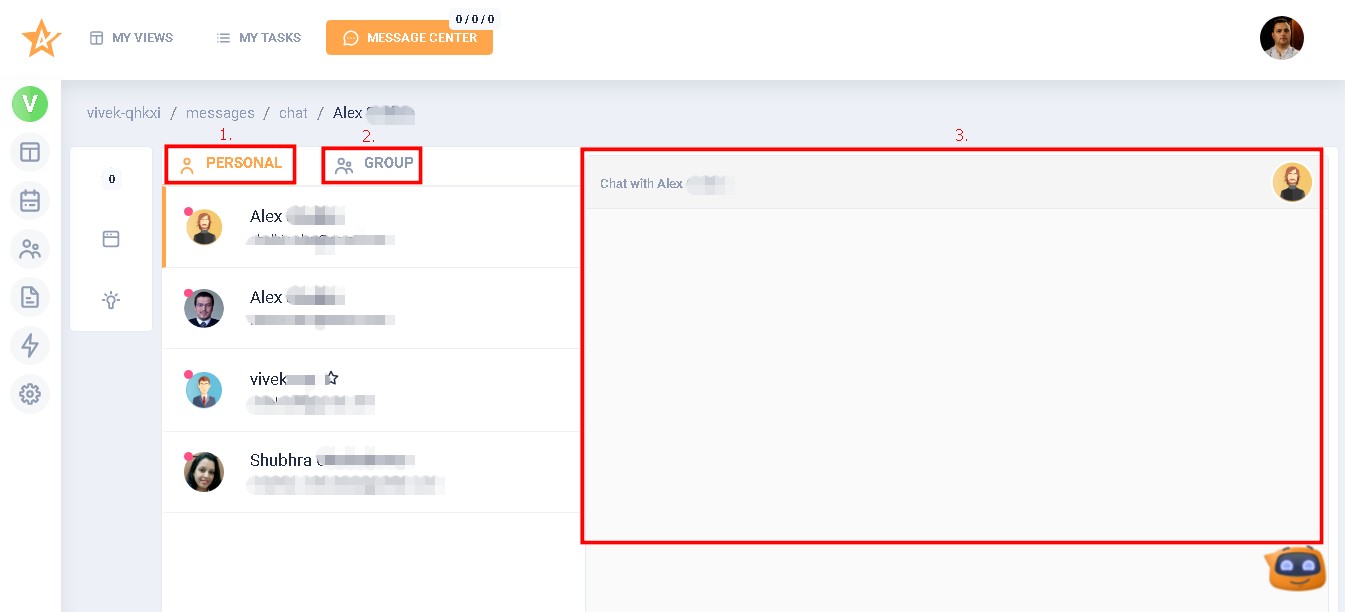Click your profile avatar at top right
The image size is (1345, 612).
(1281, 37)
